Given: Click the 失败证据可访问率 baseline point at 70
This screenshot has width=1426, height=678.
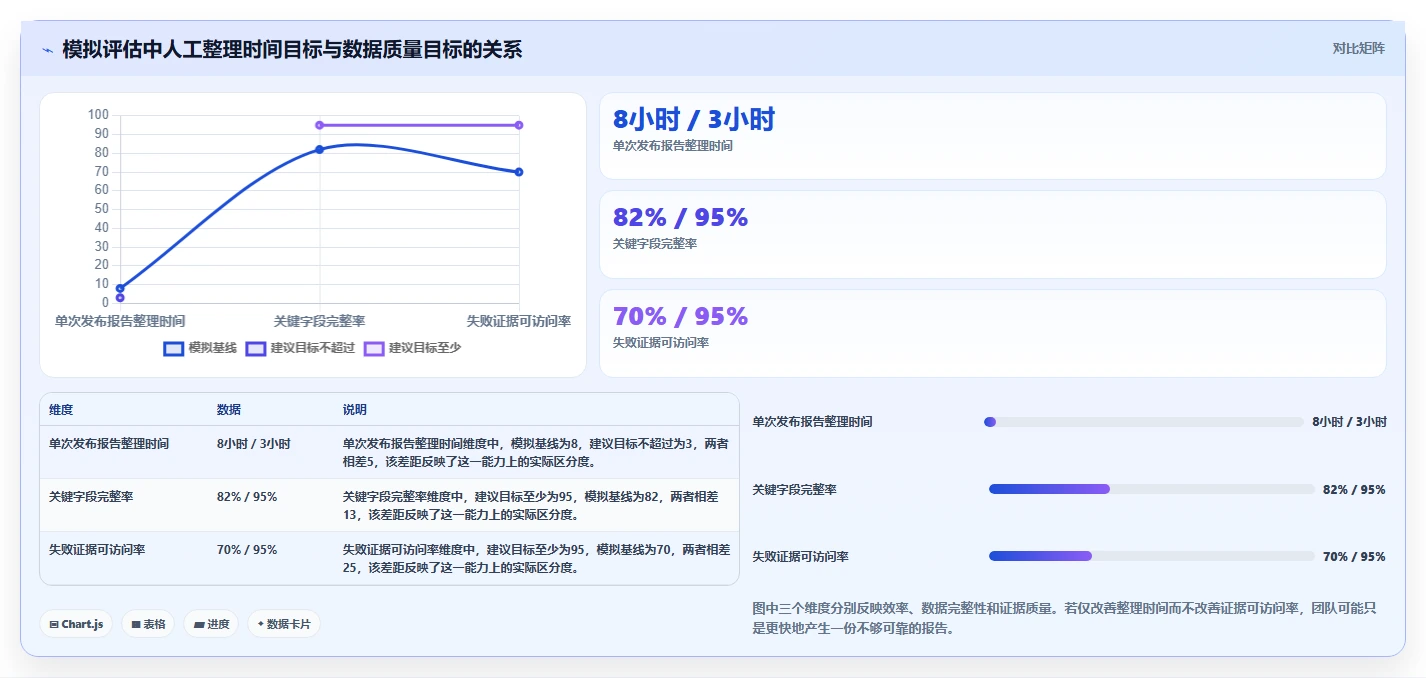Looking at the screenshot, I should 519,172.
